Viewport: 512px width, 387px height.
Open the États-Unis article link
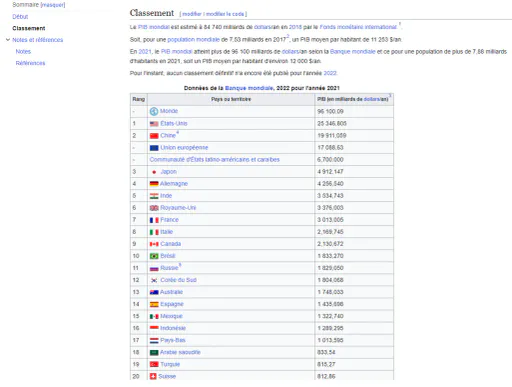(174, 124)
